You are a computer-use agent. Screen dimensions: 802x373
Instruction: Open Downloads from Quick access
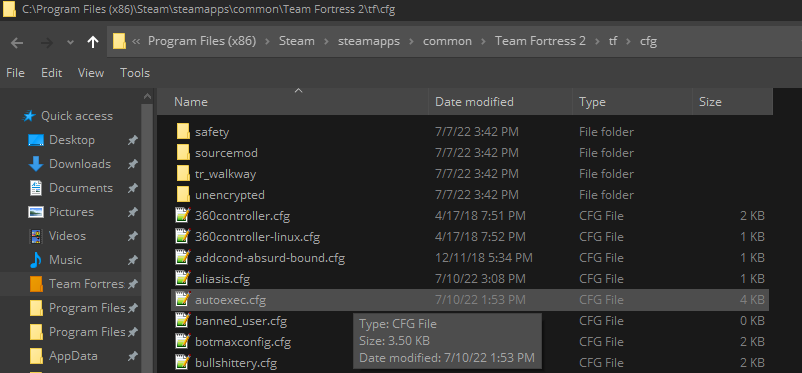(80, 164)
